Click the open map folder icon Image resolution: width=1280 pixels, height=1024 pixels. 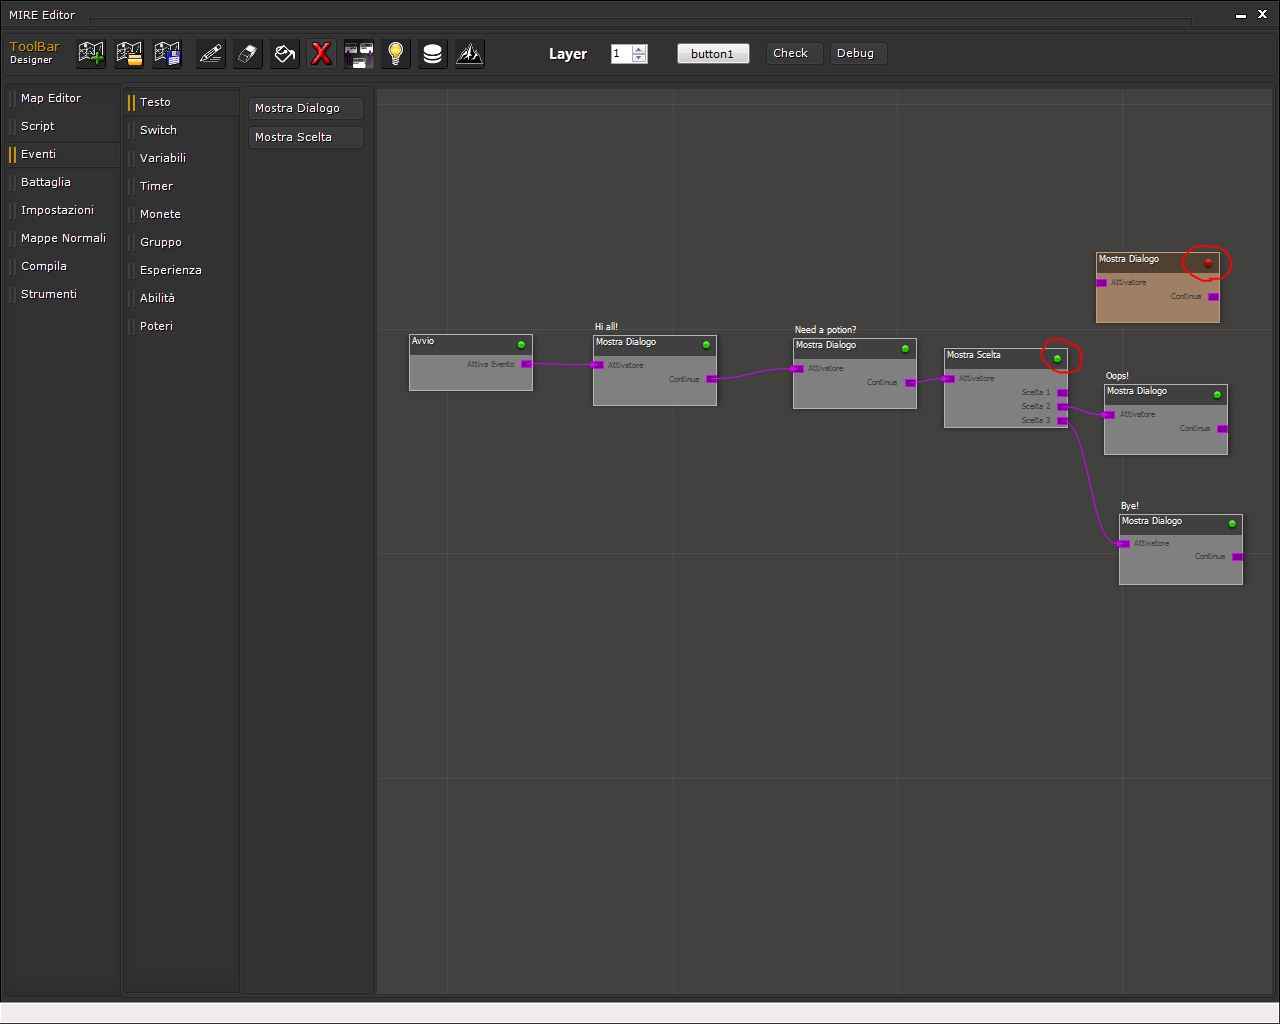pos(129,53)
